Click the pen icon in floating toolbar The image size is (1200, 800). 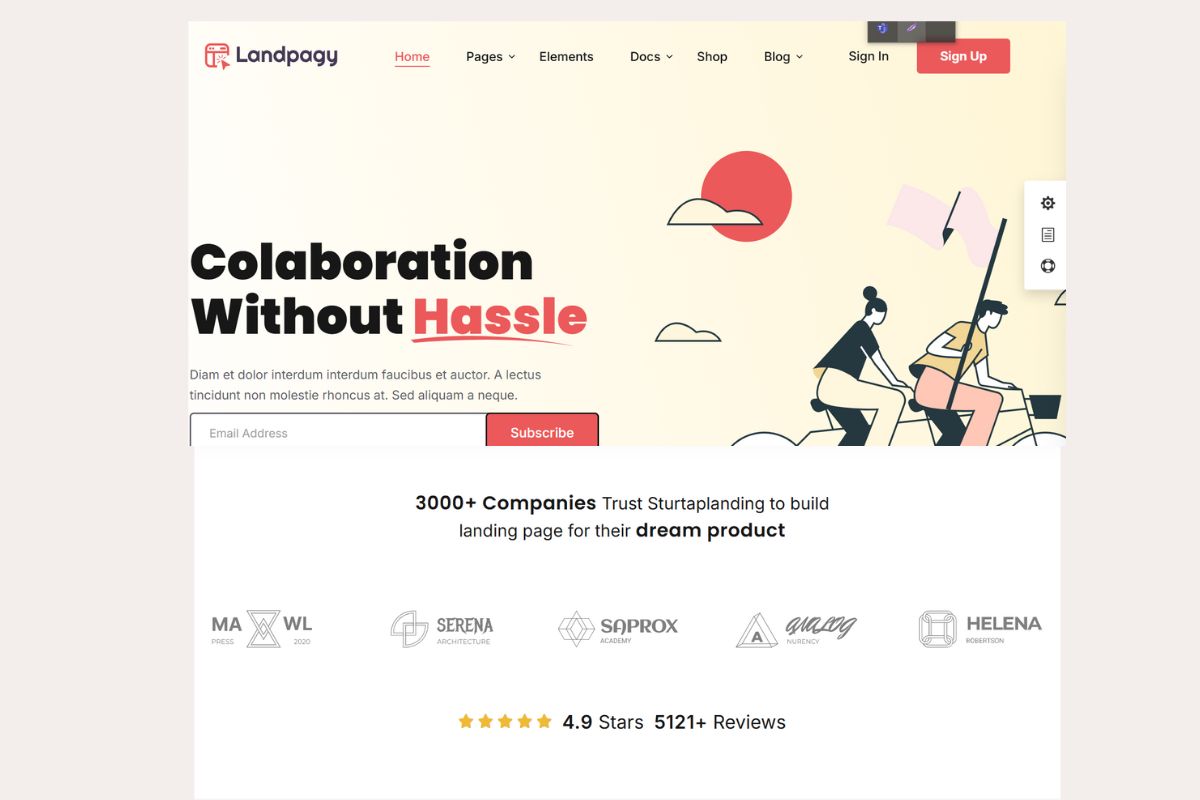911,29
